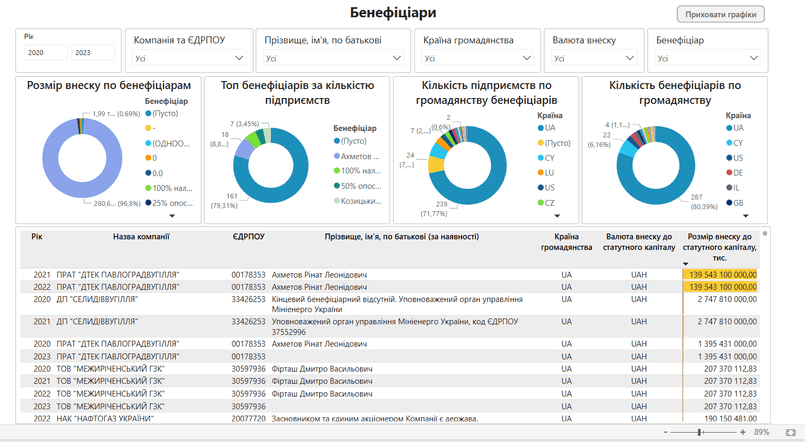Image resolution: width=810 pixels, height=442 pixels.
Task: Click the Приховати графіки button
Action: click(x=720, y=14)
